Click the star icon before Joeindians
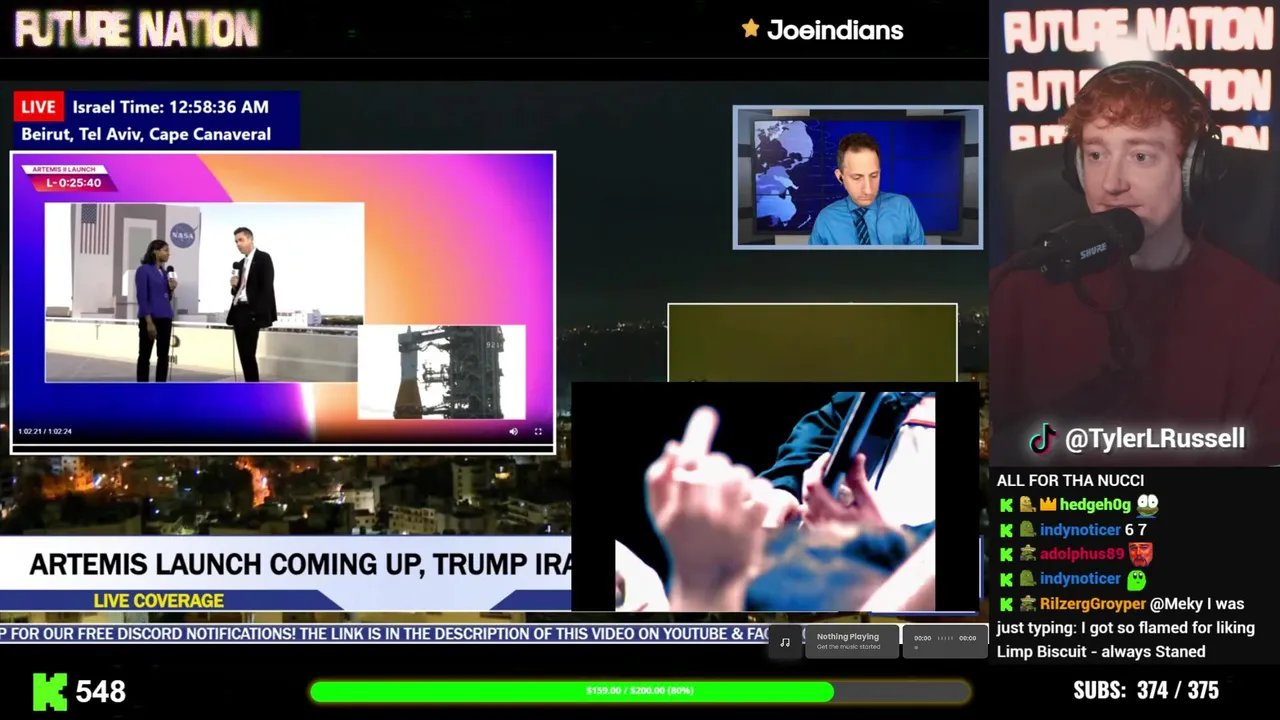This screenshot has height=720, width=1280. click(x=750, y=29)
